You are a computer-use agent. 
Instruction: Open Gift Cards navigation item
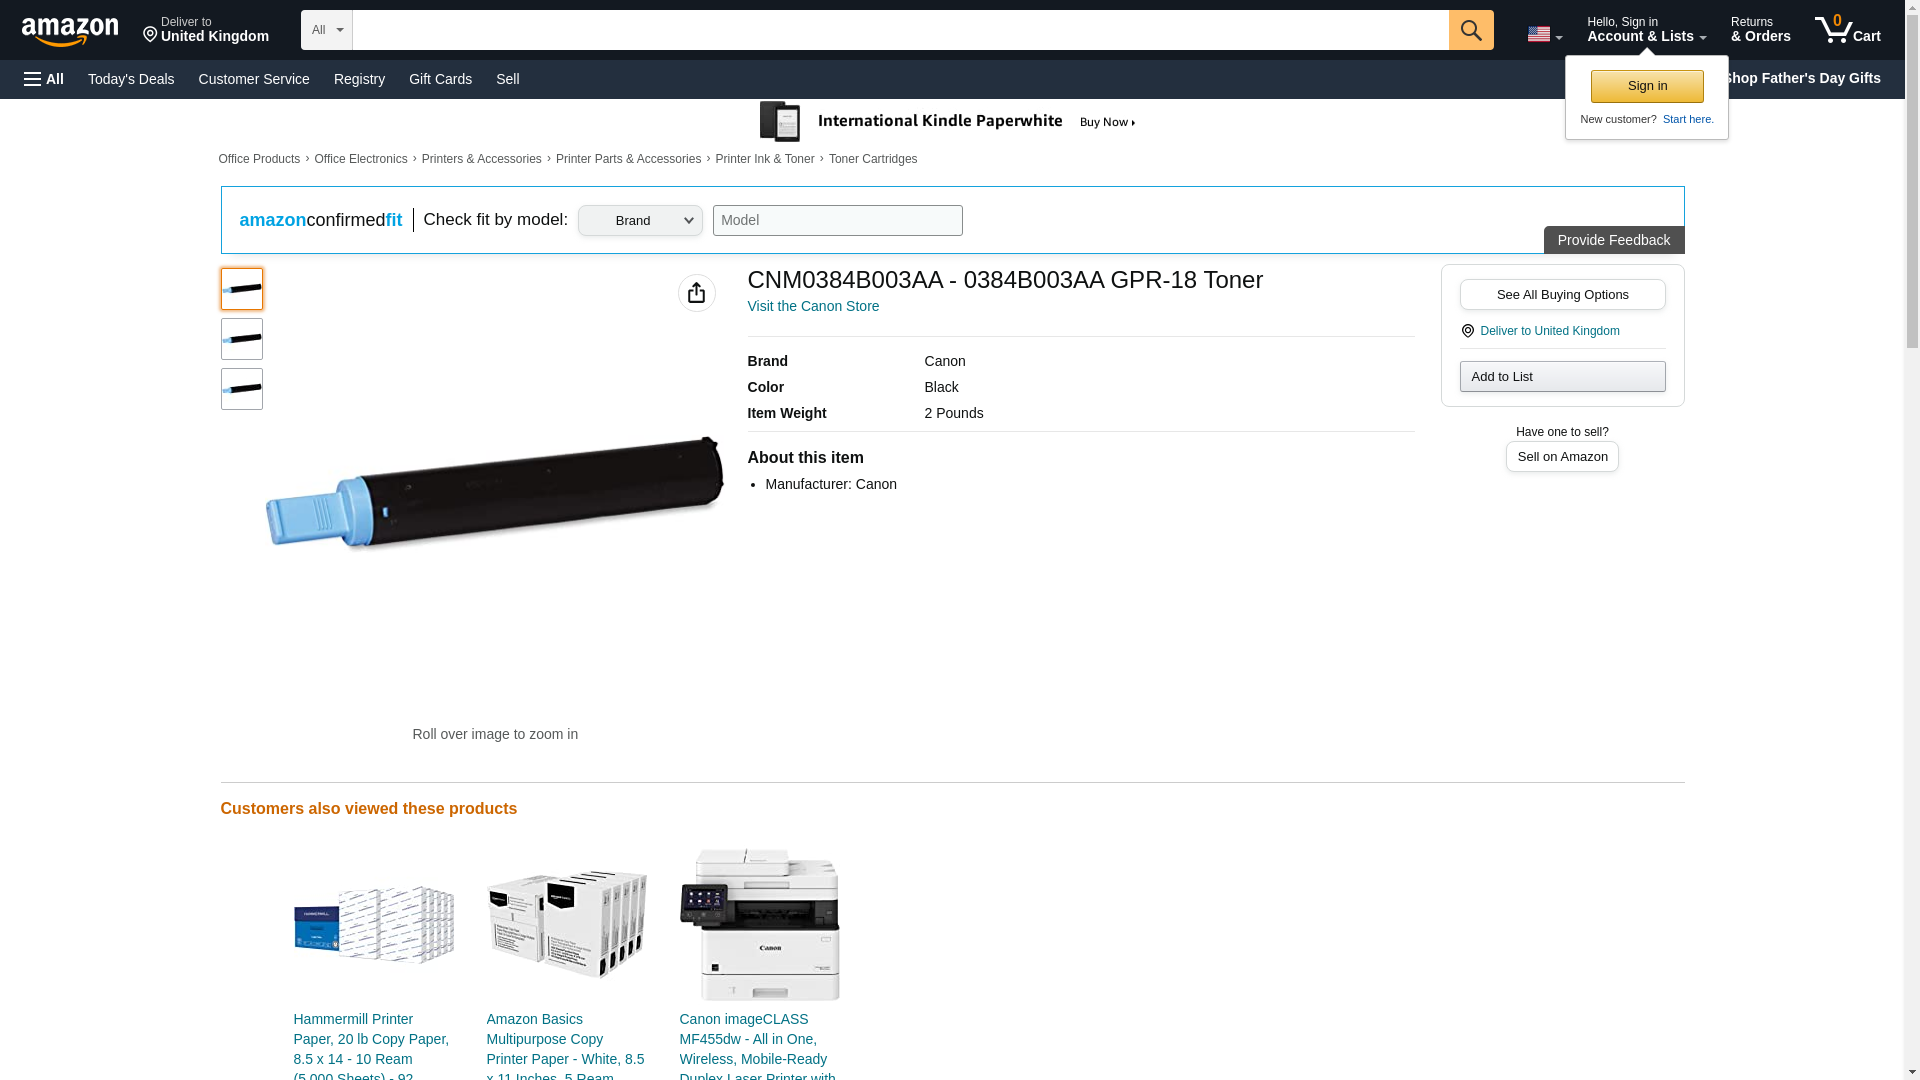click(x=440, y=79)
